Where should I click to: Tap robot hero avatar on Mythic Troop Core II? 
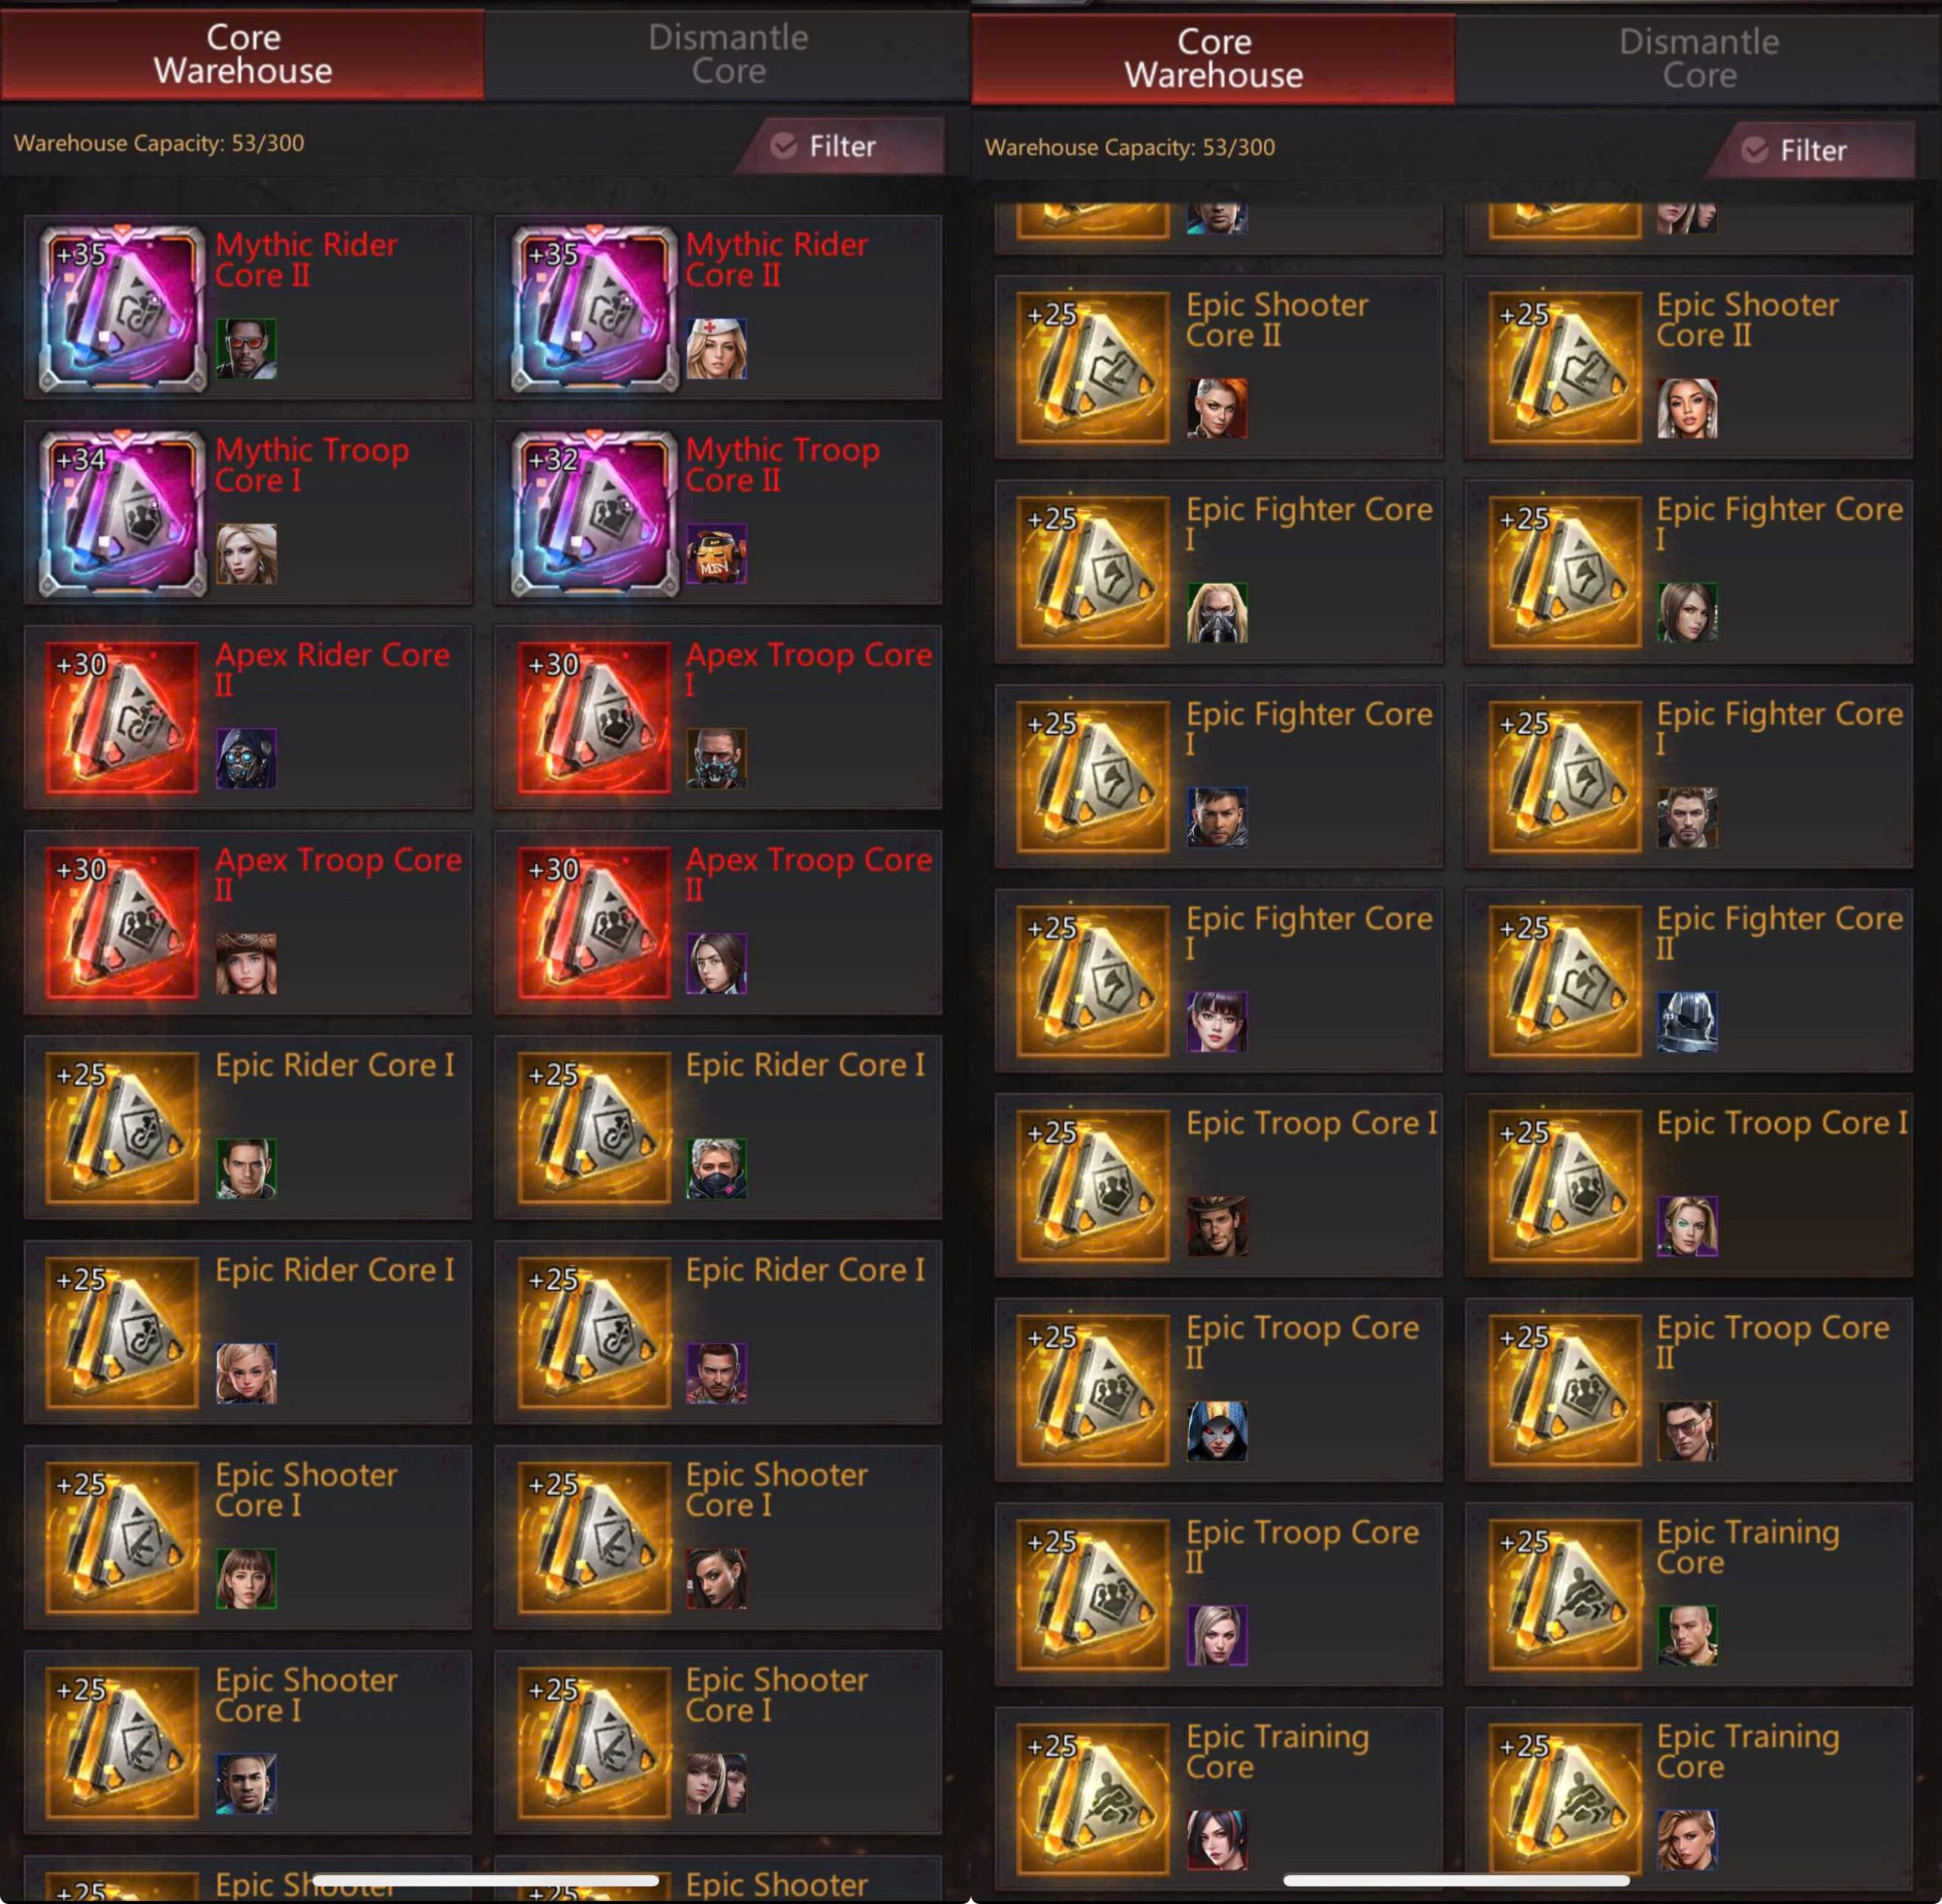pyautogui.click(x=716, y=554)
